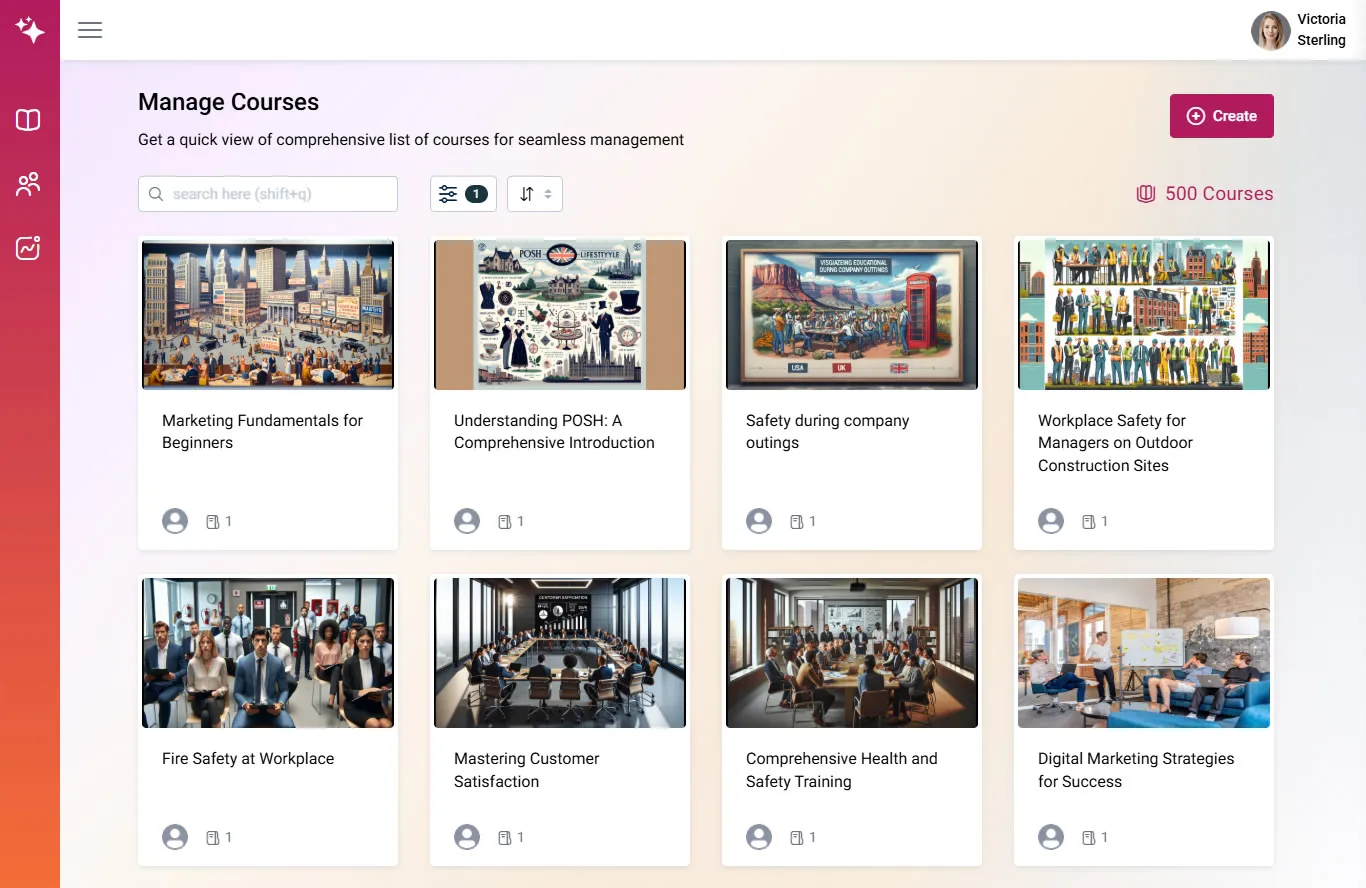Screen dimensions: 1366x888
Task: Open the analytics chart icon in sidebar
Action: (28, 248)
